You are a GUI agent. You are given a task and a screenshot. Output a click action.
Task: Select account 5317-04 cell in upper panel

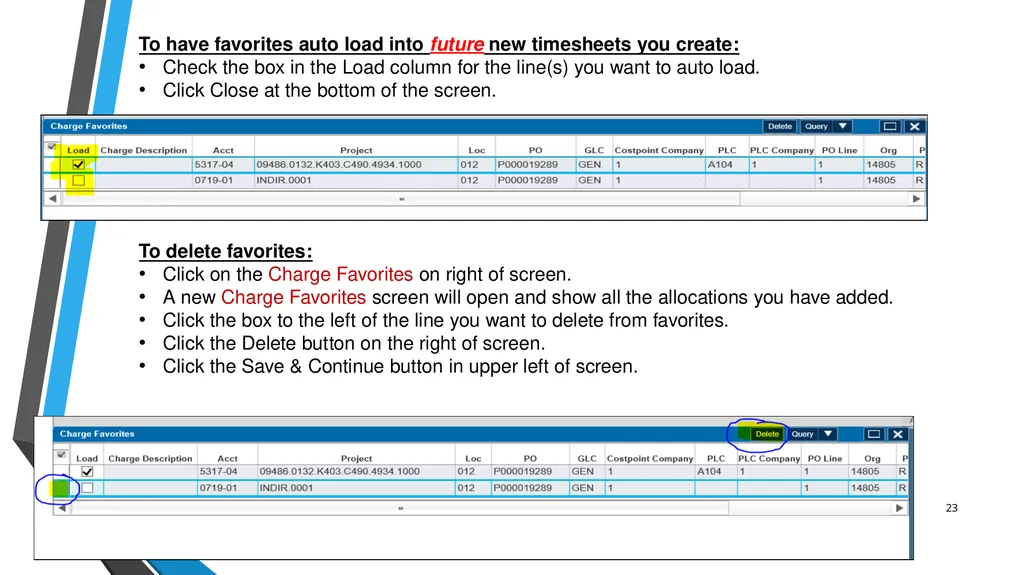coord(223,165)
